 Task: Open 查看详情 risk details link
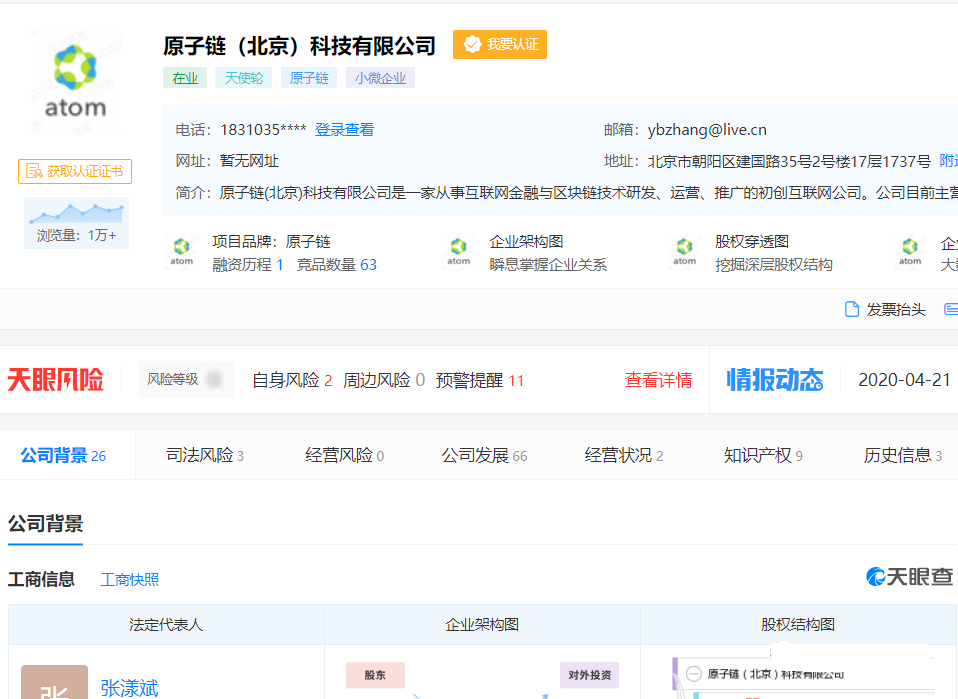(x=658, y=380)
